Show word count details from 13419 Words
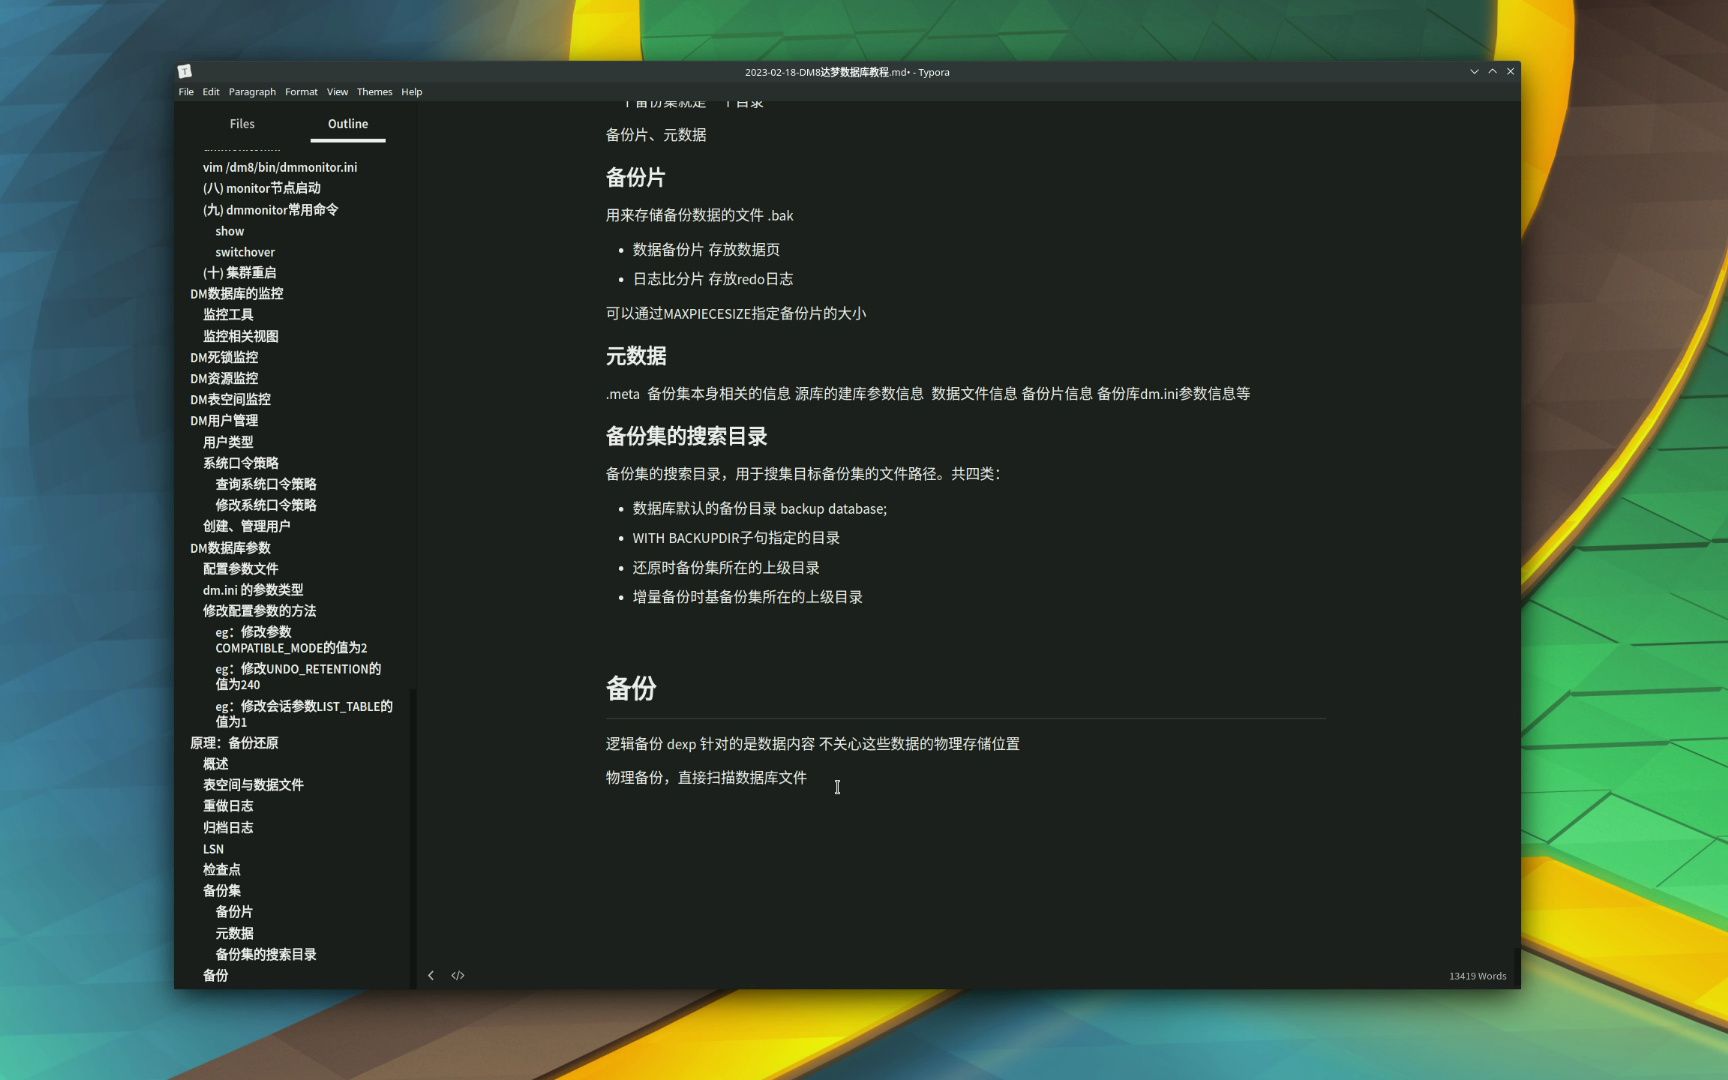Image resolution: width=1728 pixels, height=1080 pixels. 1477,976
